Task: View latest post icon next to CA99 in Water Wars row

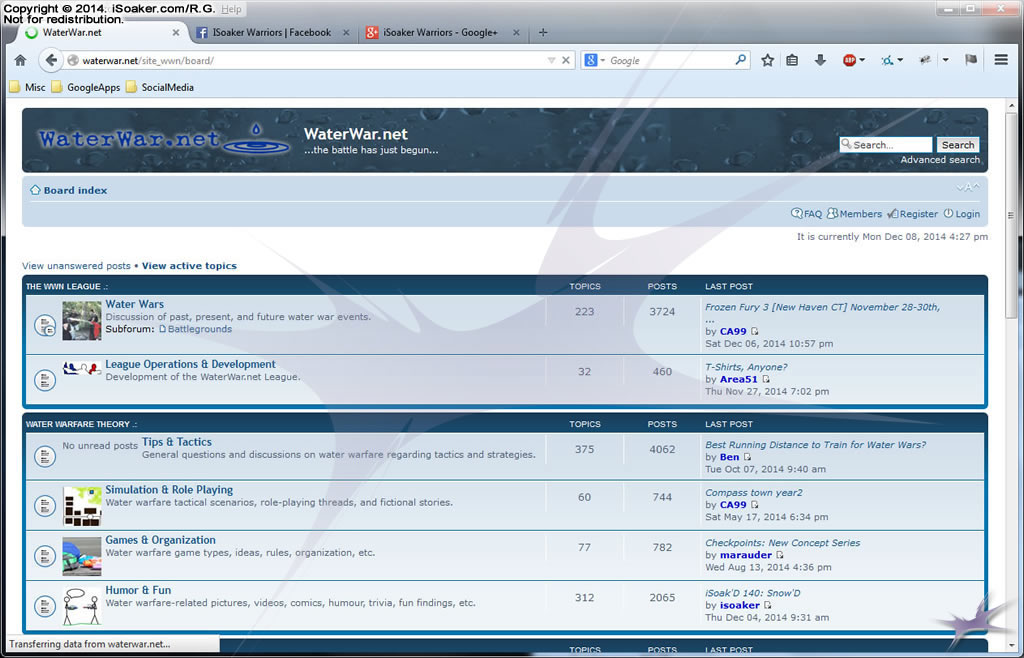Action: (754, 332)
